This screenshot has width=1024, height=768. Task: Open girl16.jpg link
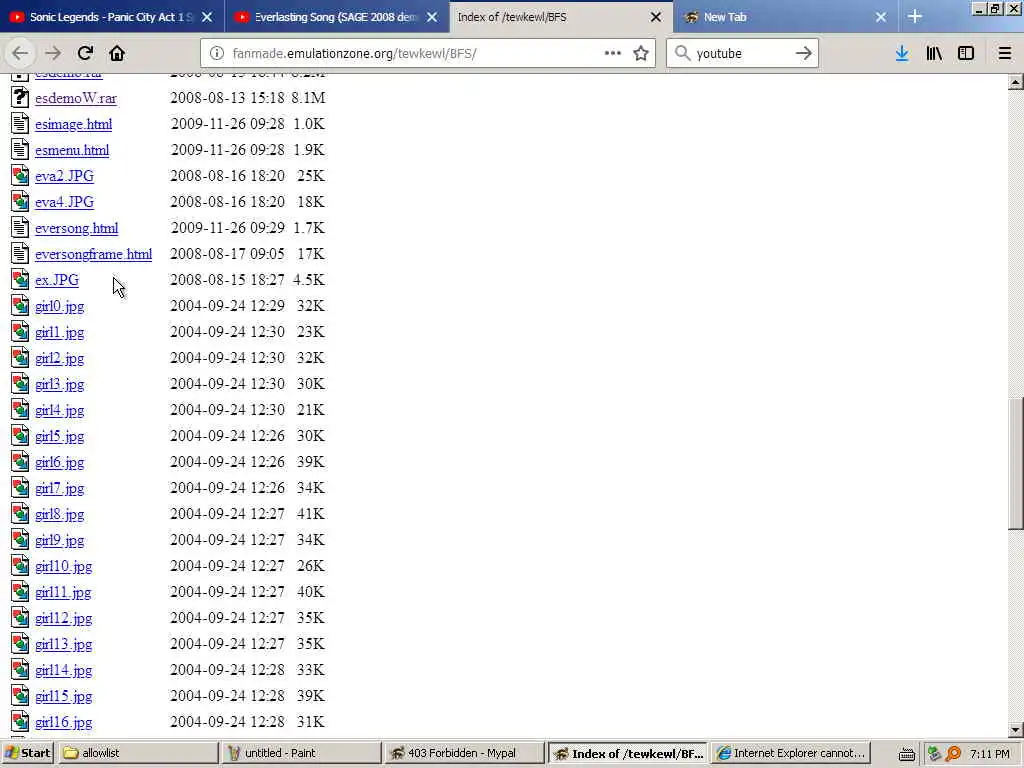coord(63,722)
